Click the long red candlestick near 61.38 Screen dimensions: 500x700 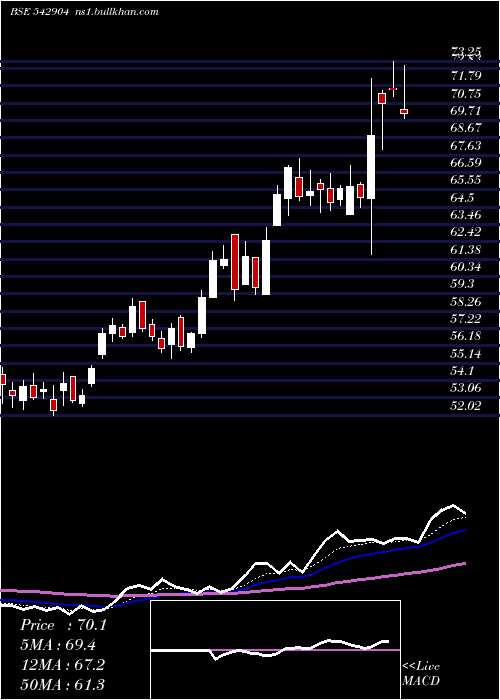point(235,262)
